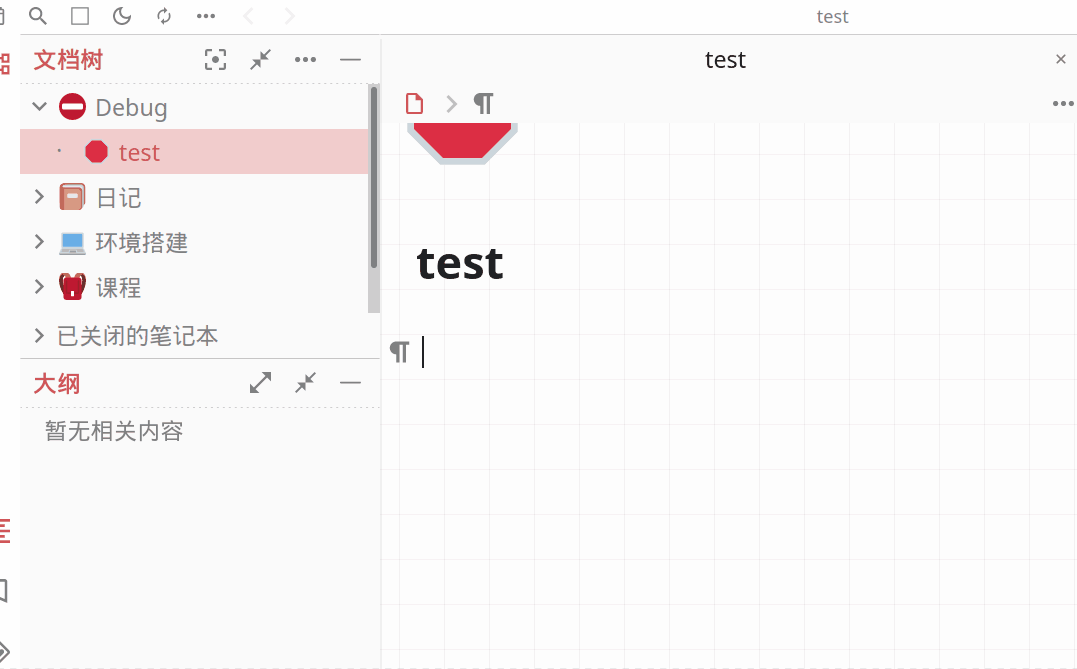1077x669 pixels.
Task: Switch to the test editor tab
Action: coord(725,60)
